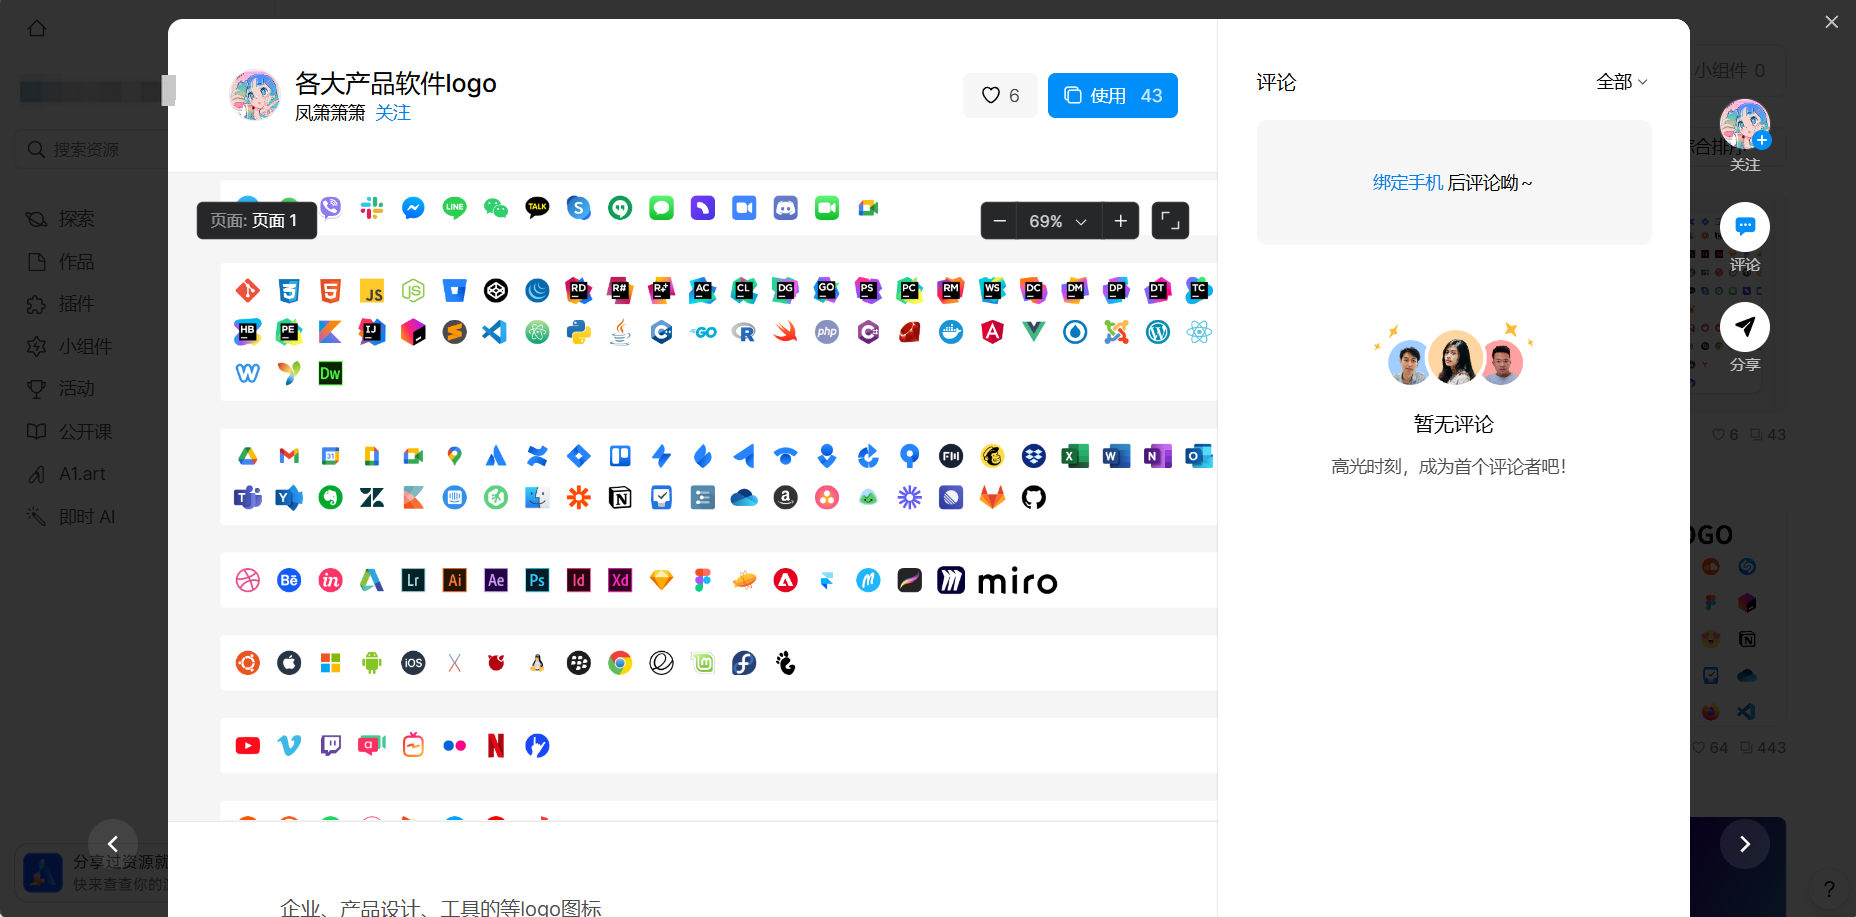
Task: Click the Dreamweaver Dw icon
Action: pos(331,374)
